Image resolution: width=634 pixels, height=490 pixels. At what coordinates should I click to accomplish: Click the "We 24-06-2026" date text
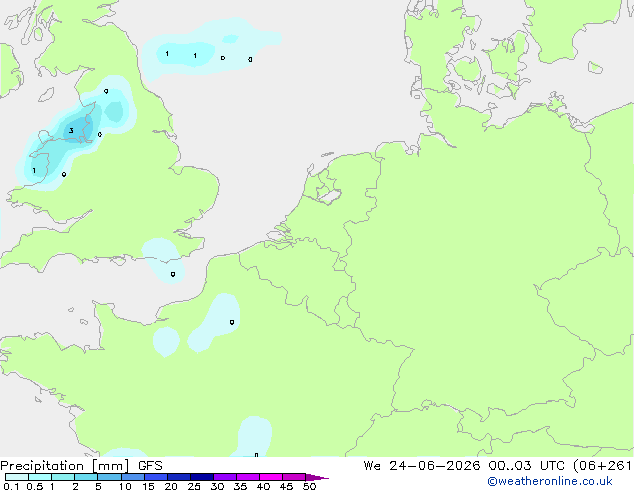[x=422, y=466]
